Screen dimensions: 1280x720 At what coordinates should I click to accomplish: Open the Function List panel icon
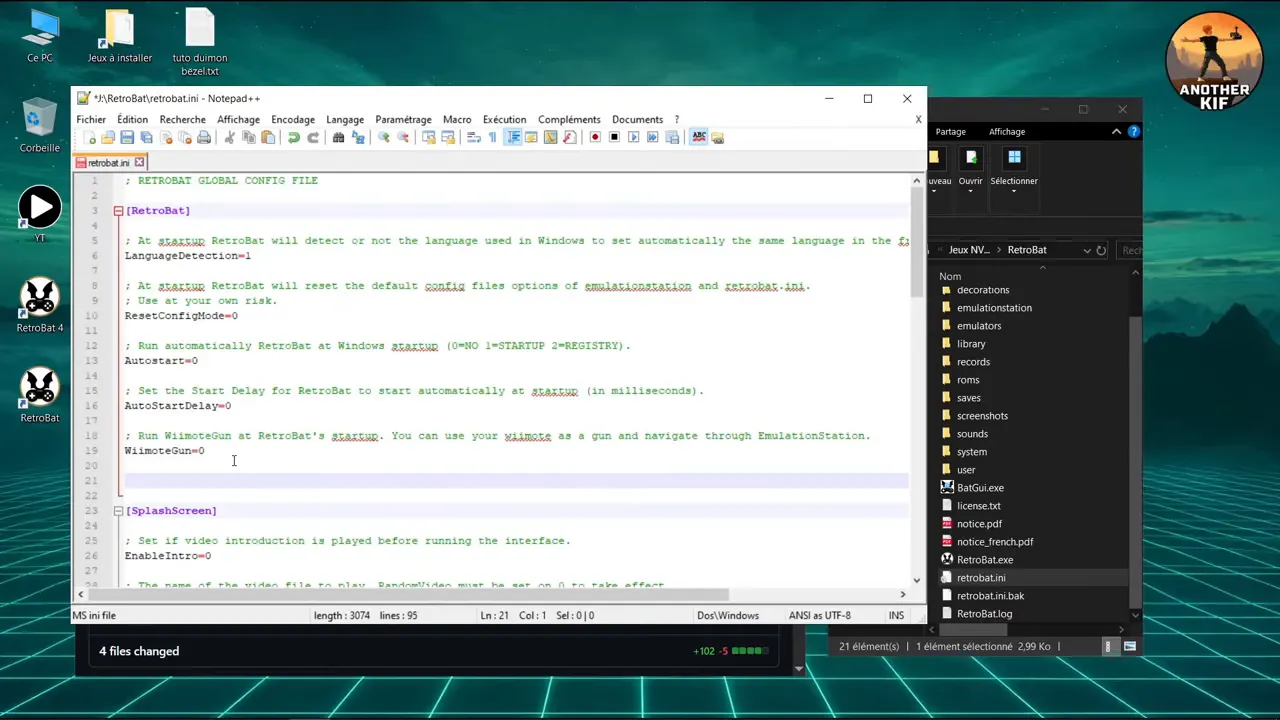click(569, 138)
